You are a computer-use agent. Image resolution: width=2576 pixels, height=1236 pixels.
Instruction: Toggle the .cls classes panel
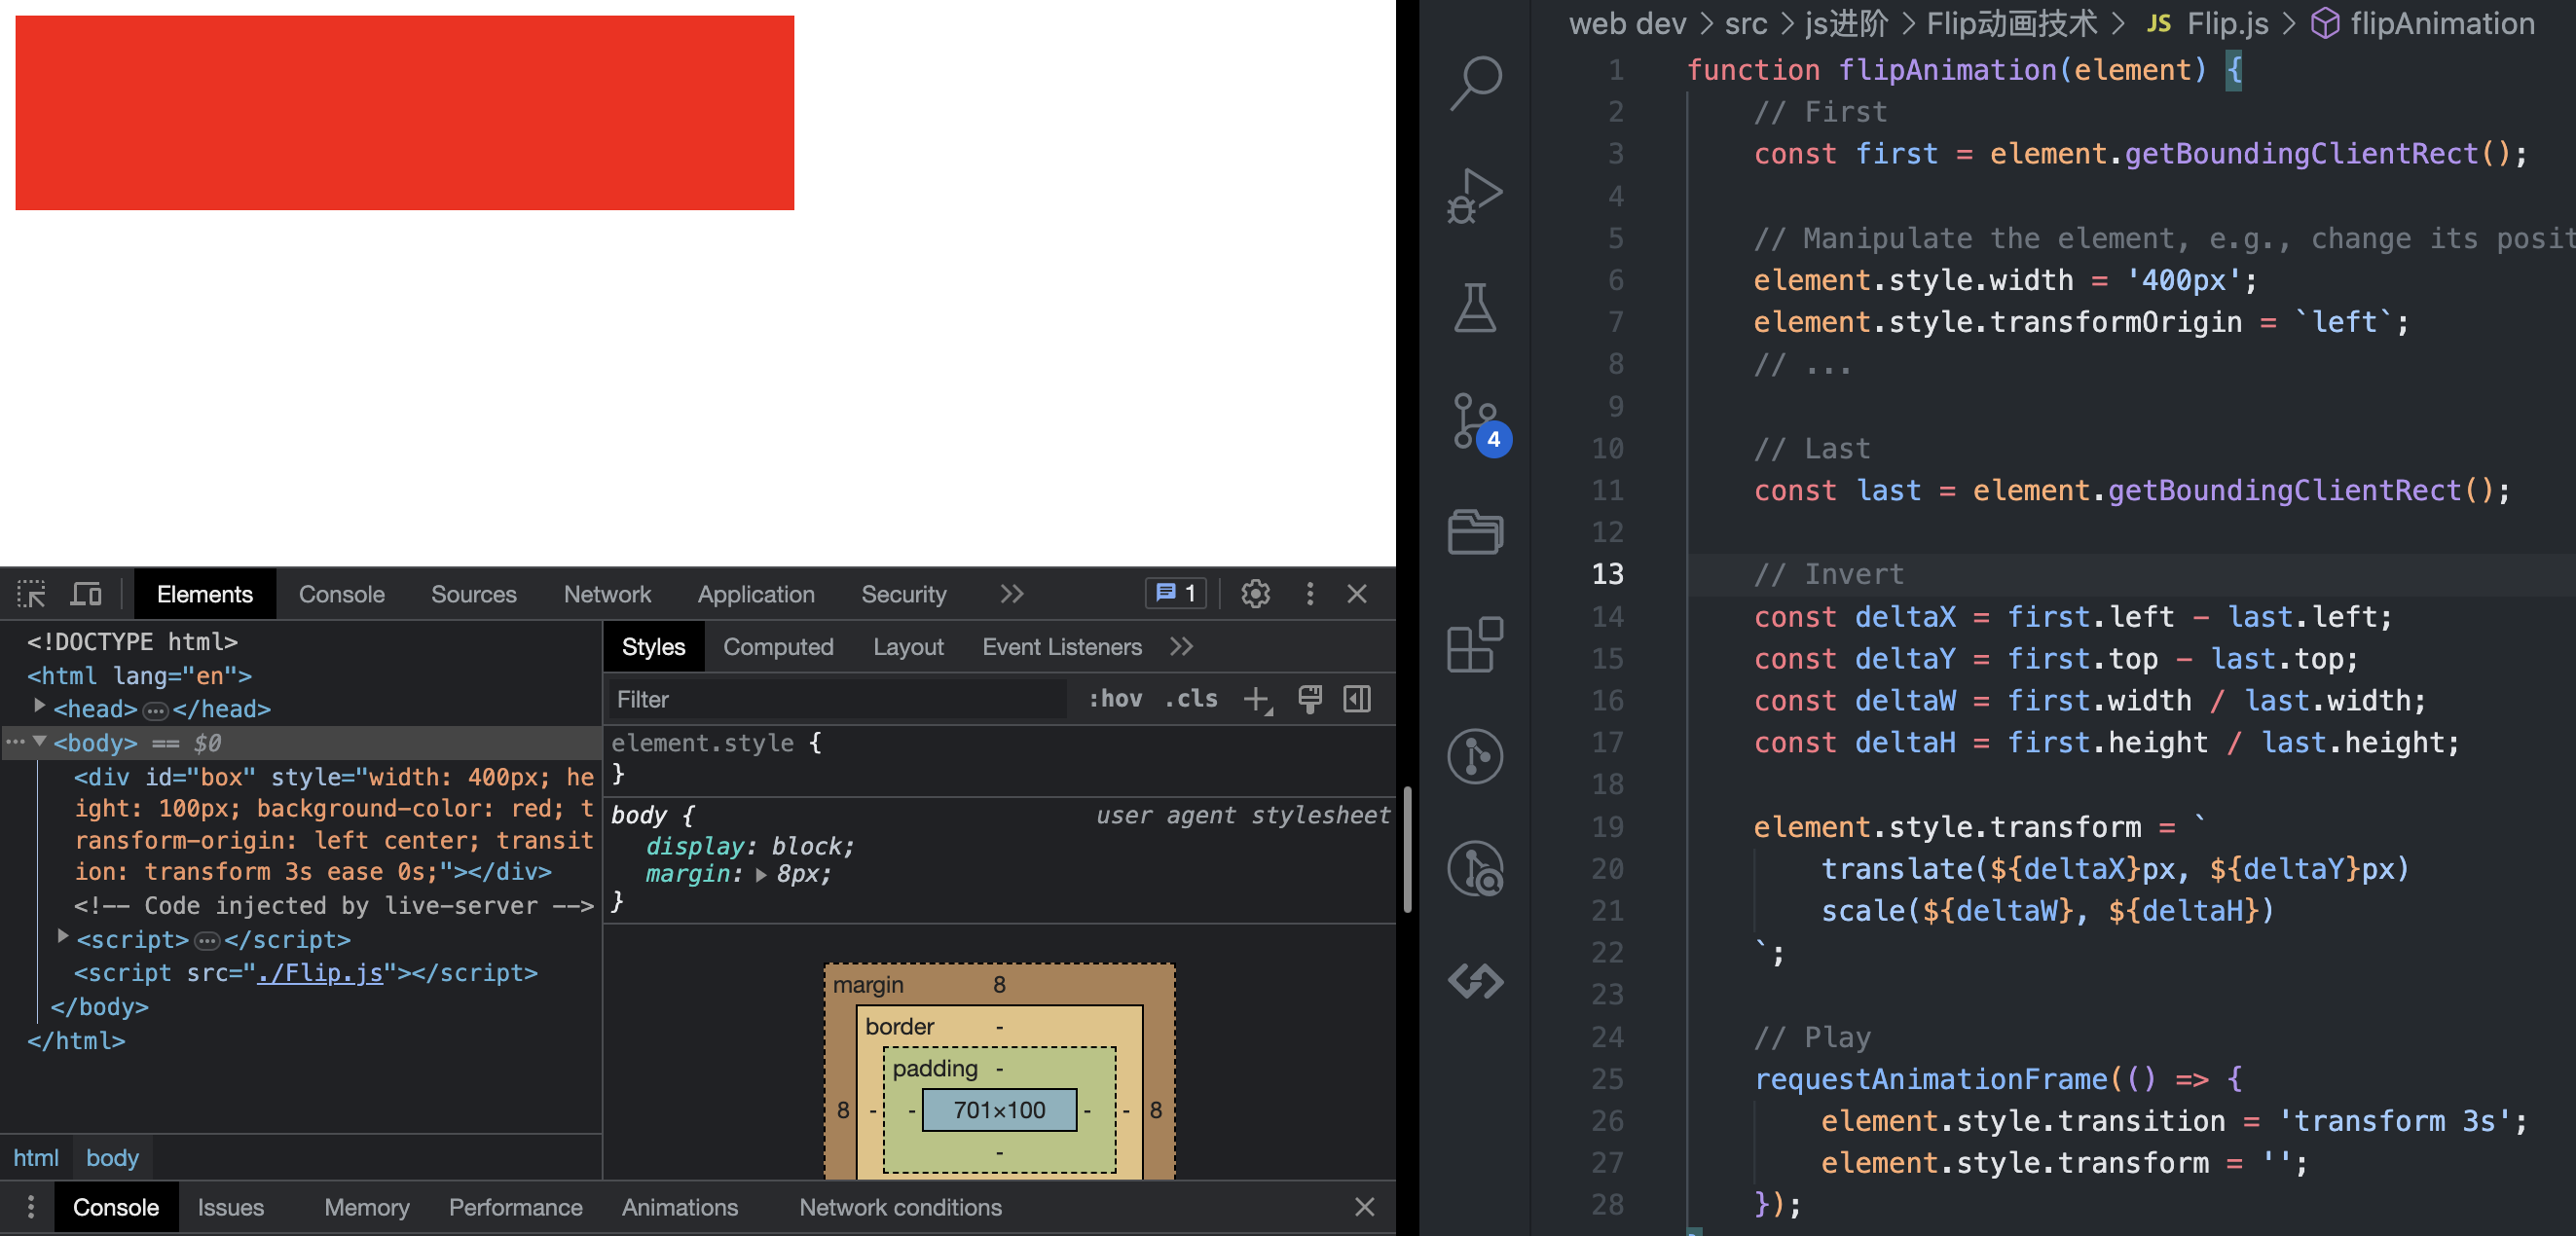pyautogui.click(x=1190, y=699)
